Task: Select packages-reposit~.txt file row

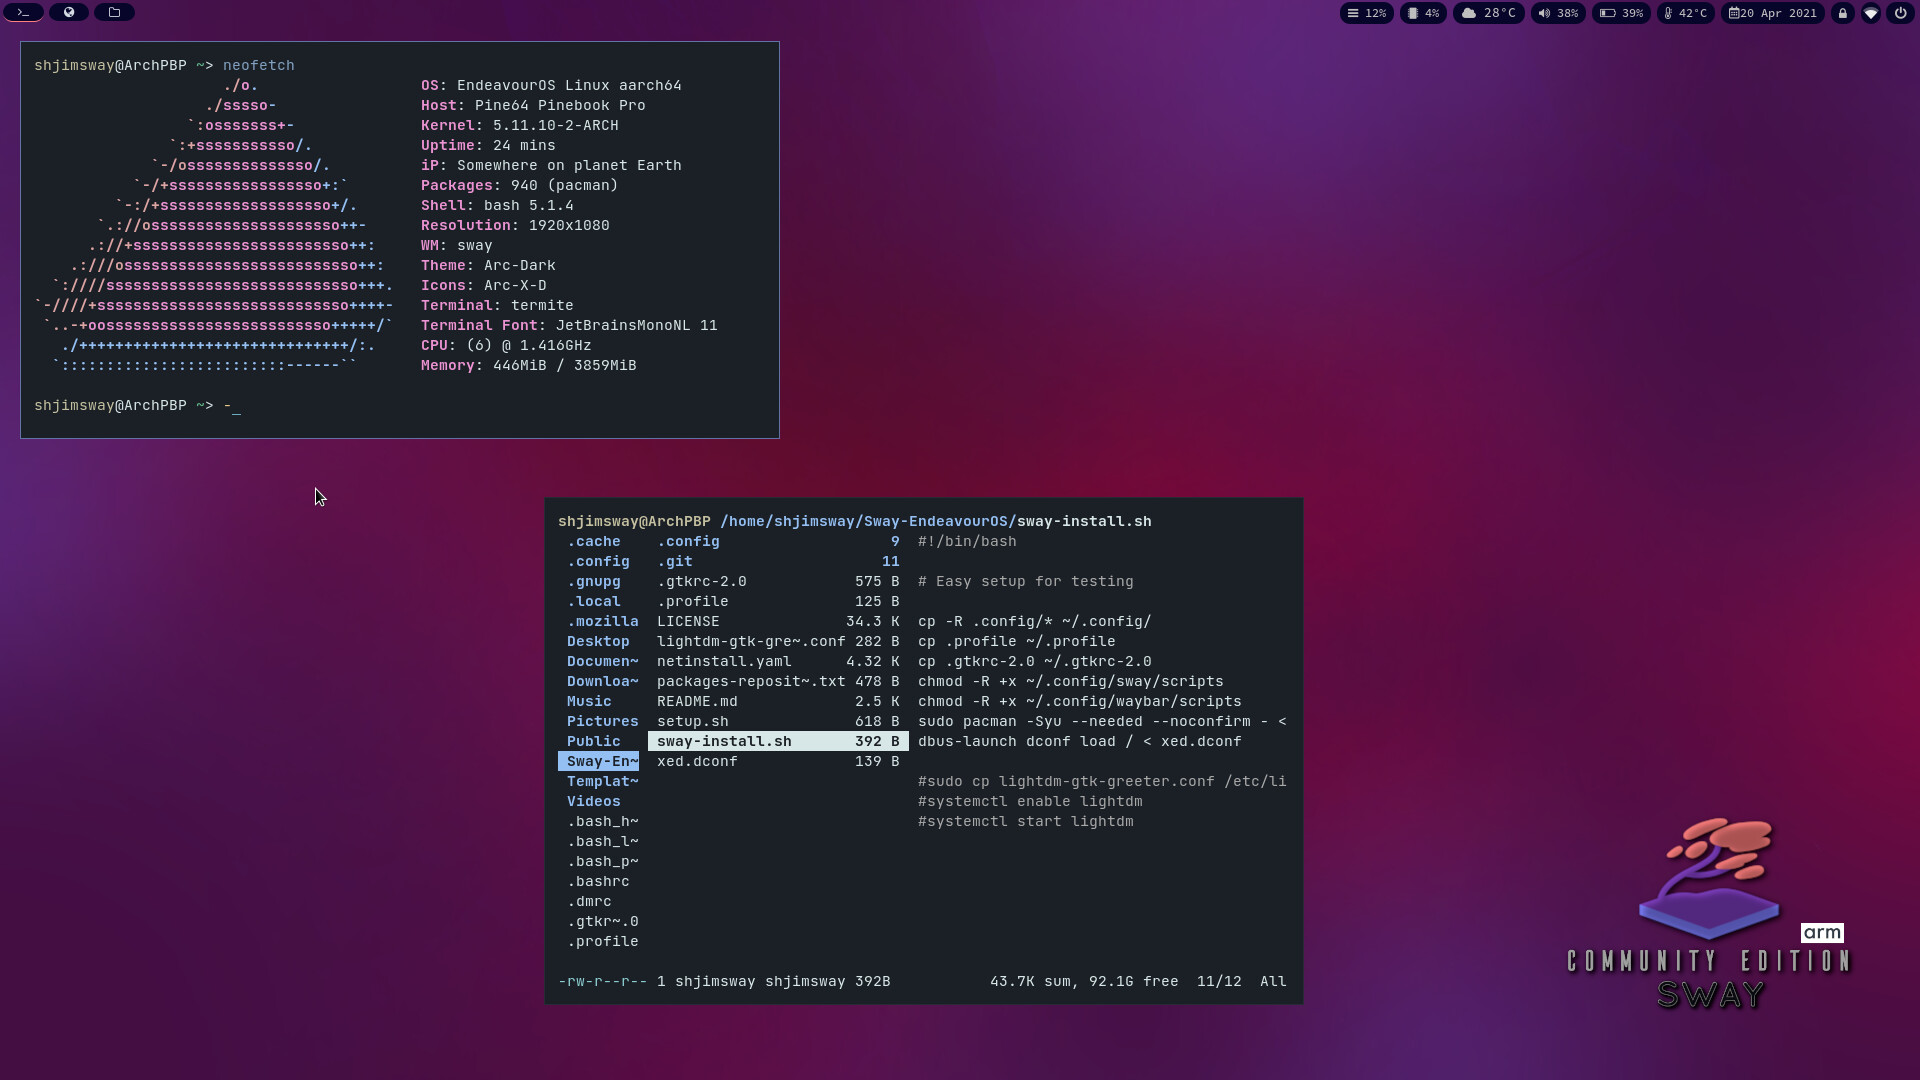Action: click(x=778, y=681)
